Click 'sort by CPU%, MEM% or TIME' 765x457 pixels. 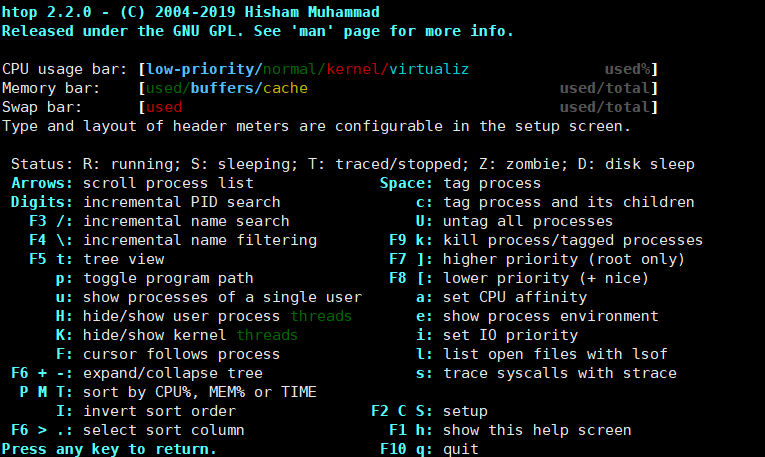click(200, 393)
